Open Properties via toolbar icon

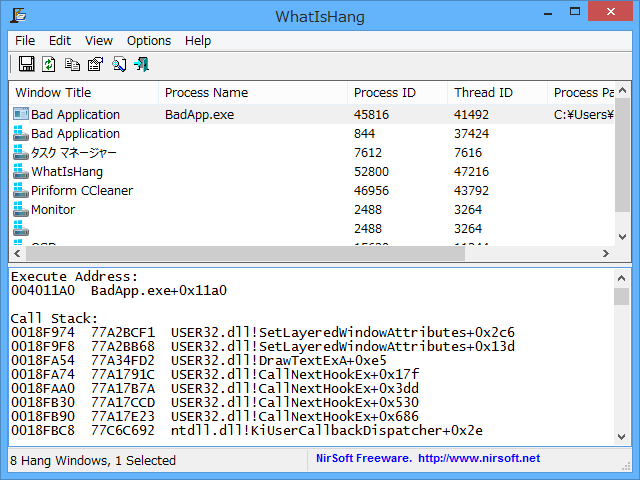[96, 64]
